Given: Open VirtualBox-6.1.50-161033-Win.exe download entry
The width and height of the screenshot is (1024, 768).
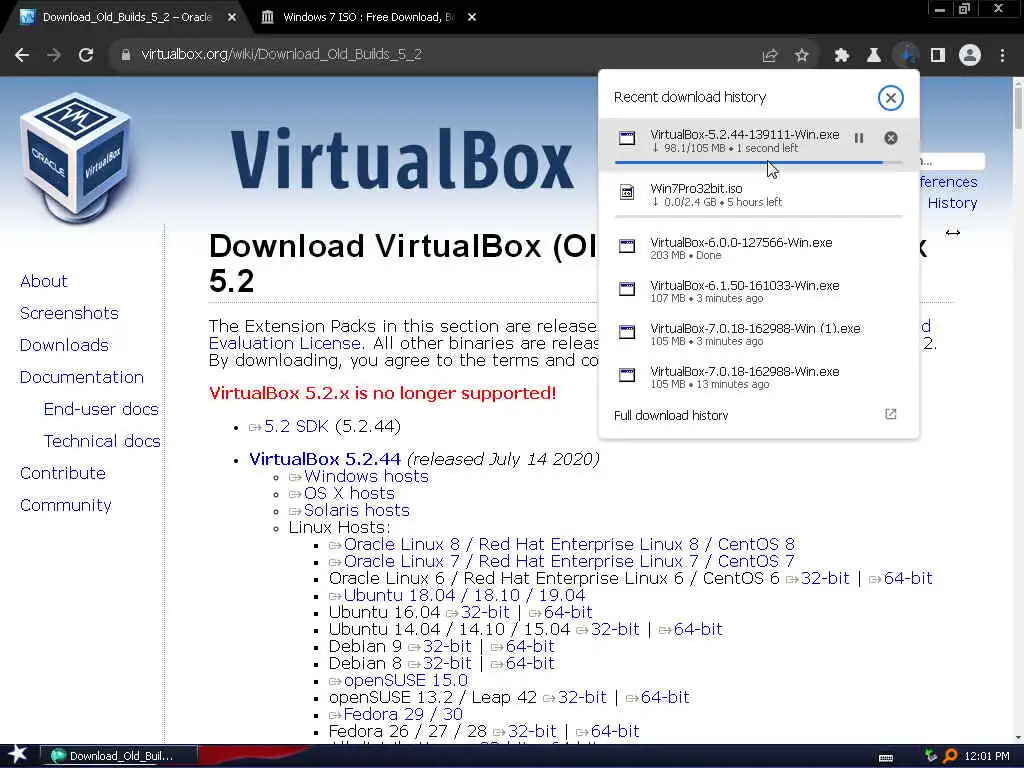Looking at the screenshot, I should (x=759, y=291).
